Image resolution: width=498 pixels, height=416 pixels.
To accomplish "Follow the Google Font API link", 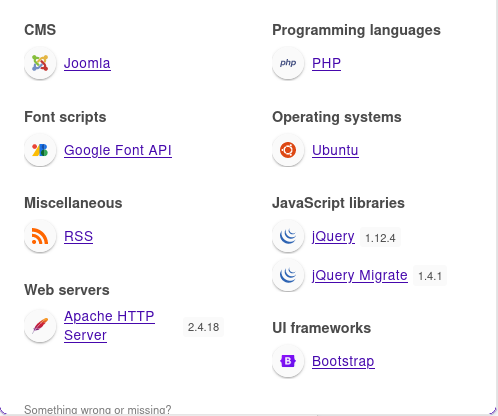I will [118, 150].
